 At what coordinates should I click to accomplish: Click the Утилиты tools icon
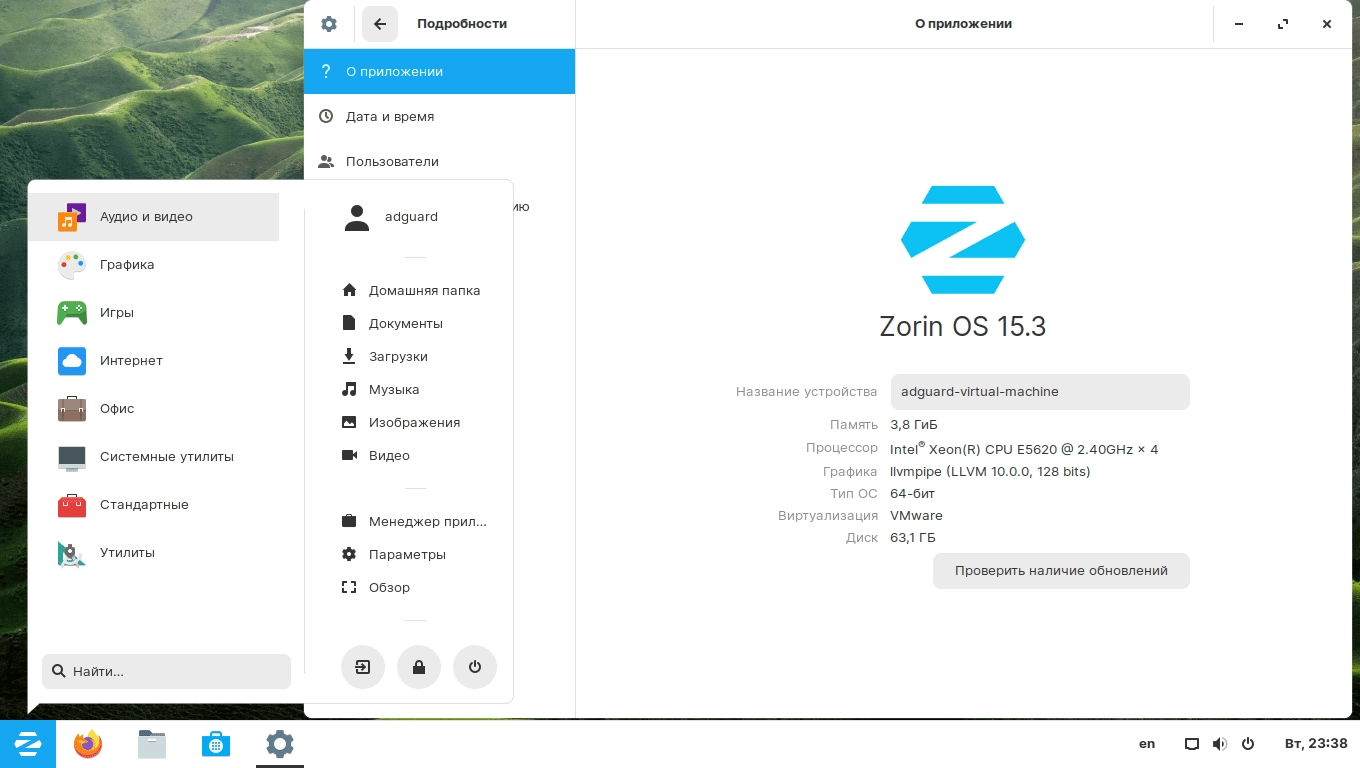point(72,553)
